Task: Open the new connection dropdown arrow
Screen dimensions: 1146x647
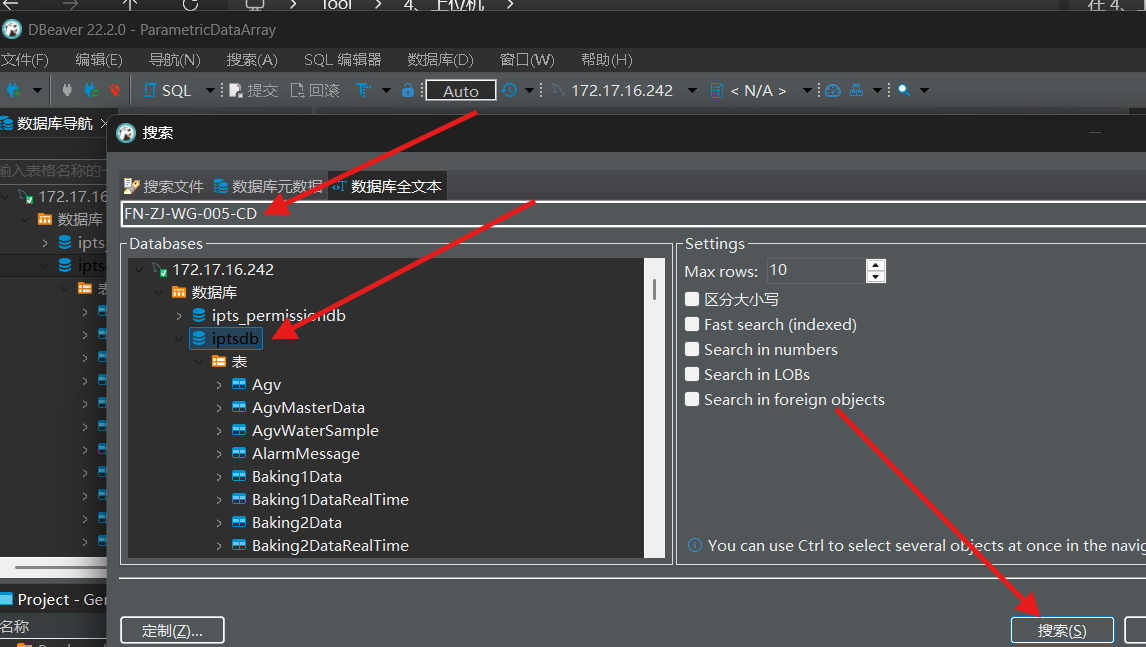Action: point(37,91)
